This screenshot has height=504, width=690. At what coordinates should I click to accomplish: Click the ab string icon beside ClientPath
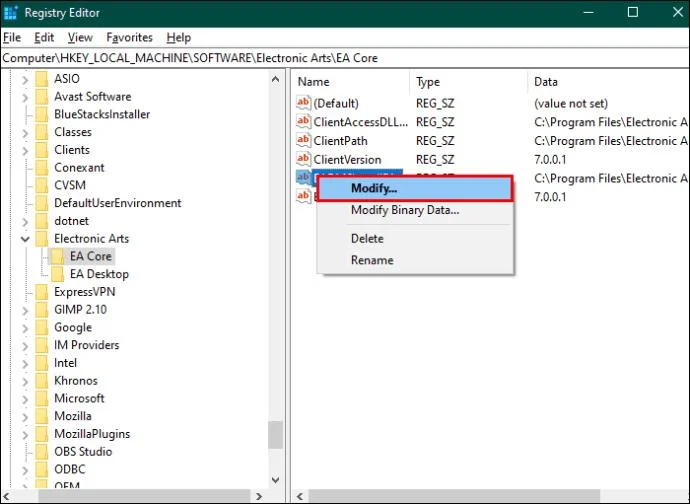tap(304, 141)
